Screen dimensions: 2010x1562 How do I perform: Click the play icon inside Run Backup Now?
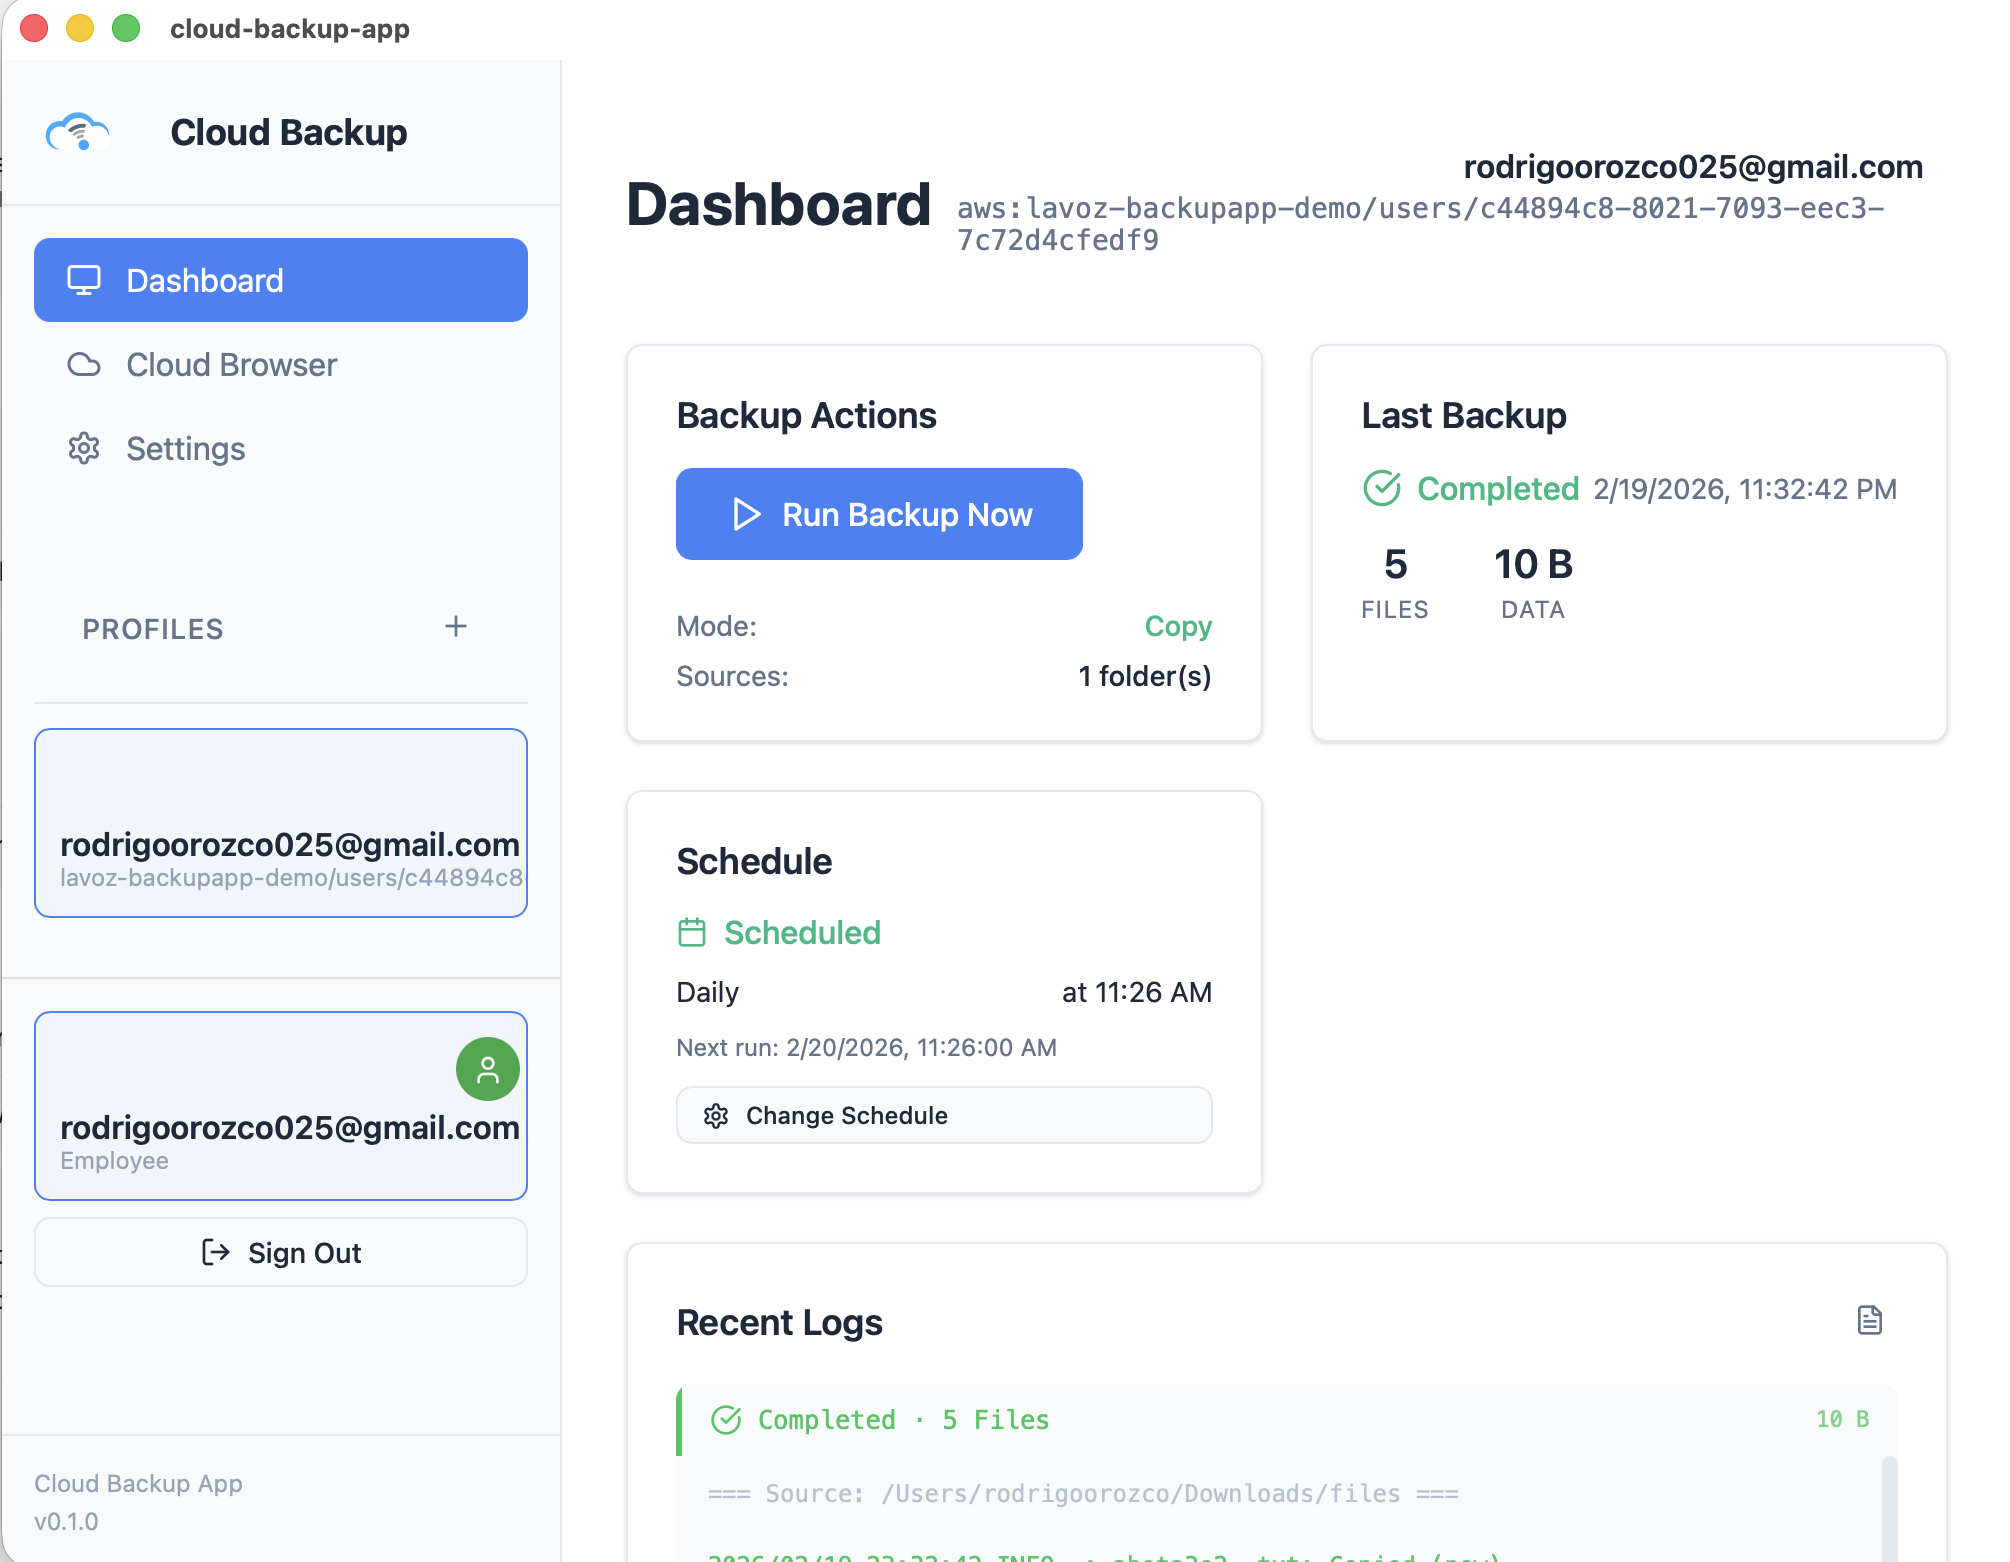pos(745,514)
